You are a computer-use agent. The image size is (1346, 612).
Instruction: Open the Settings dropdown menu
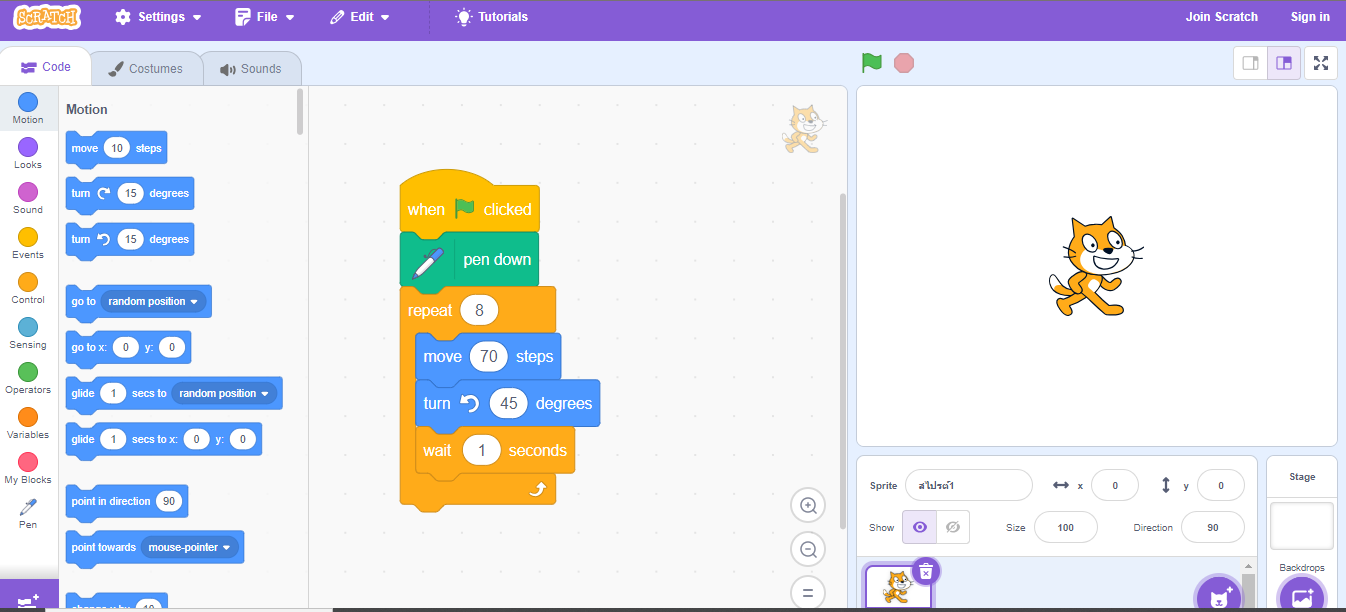pos(158,17)
